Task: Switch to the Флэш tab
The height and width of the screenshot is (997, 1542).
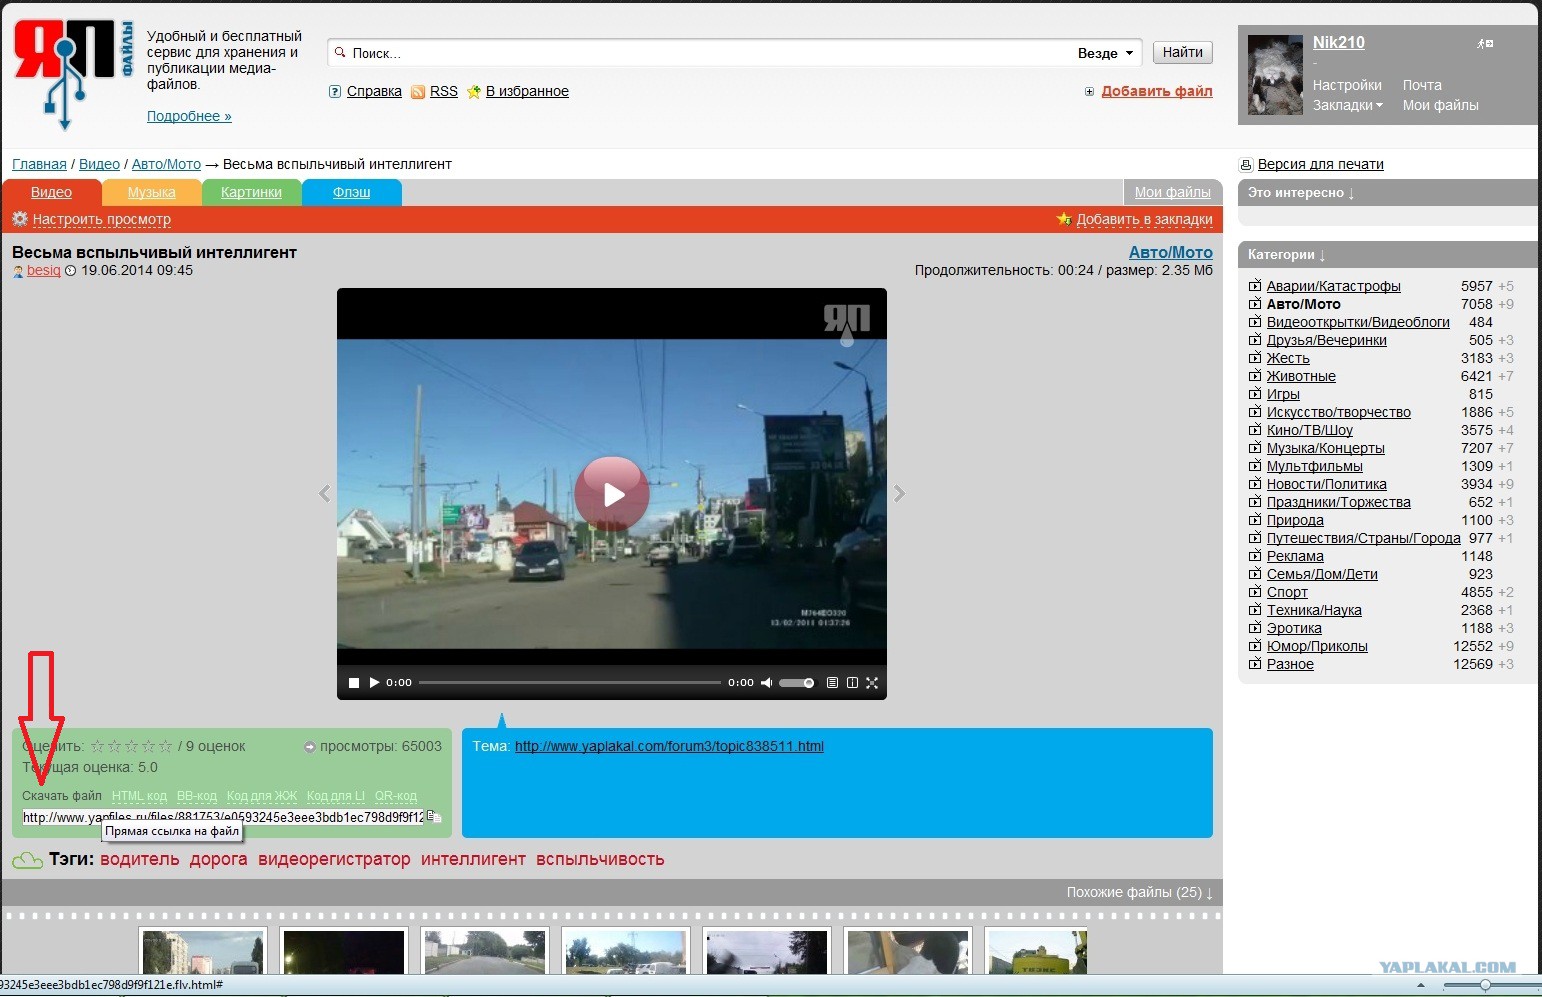Action: click(x=352, y=193)
